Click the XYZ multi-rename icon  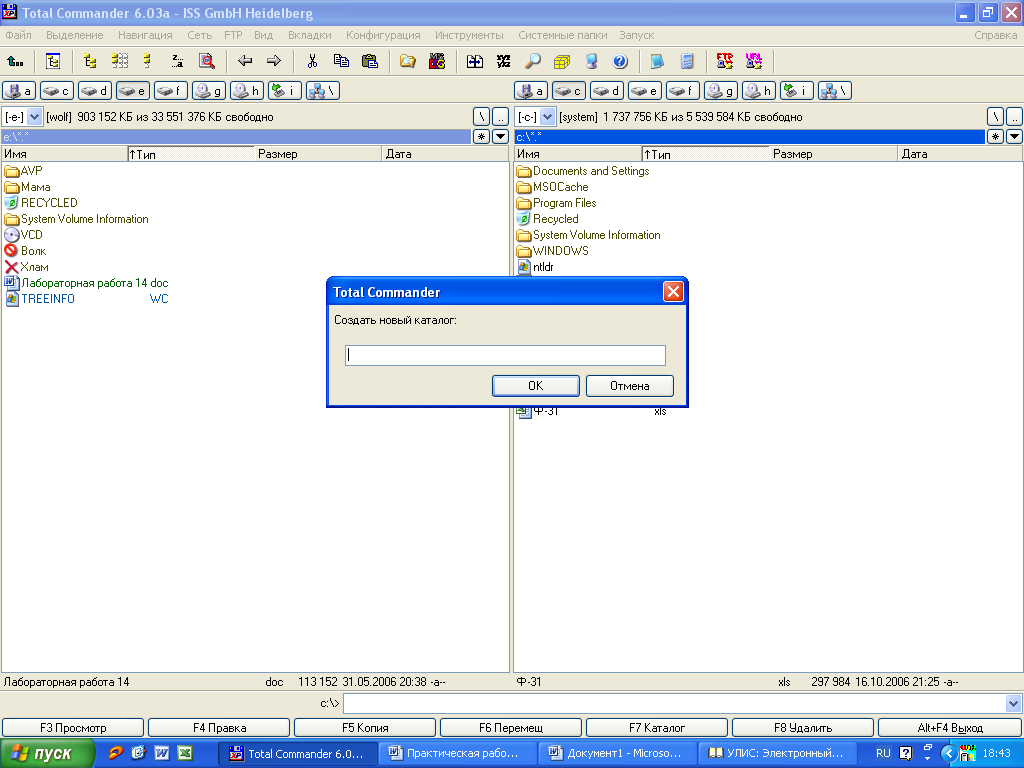(504, 61)
